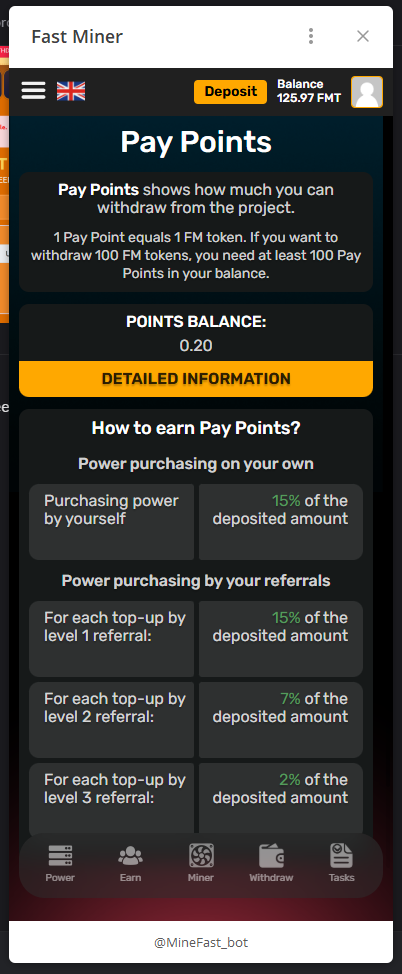402x974 pixels.
Task: Go to Power server icon
Action: click(x=60, y=856)
